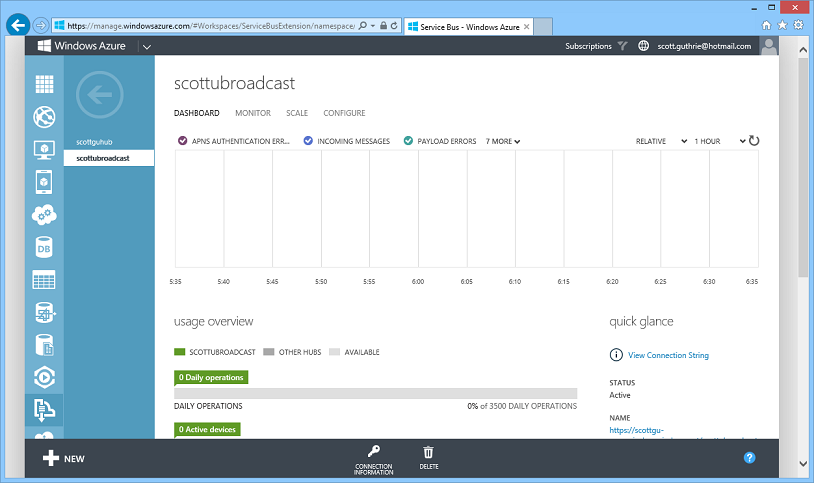Screen dimensions: 814x483
Task: Open a new blank browser tab
Action: click(542, 27)
